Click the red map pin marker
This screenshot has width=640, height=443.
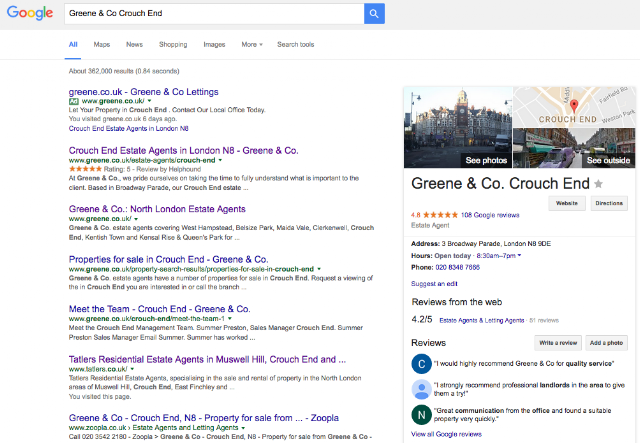pyautogui.click(x=574, y=106)
